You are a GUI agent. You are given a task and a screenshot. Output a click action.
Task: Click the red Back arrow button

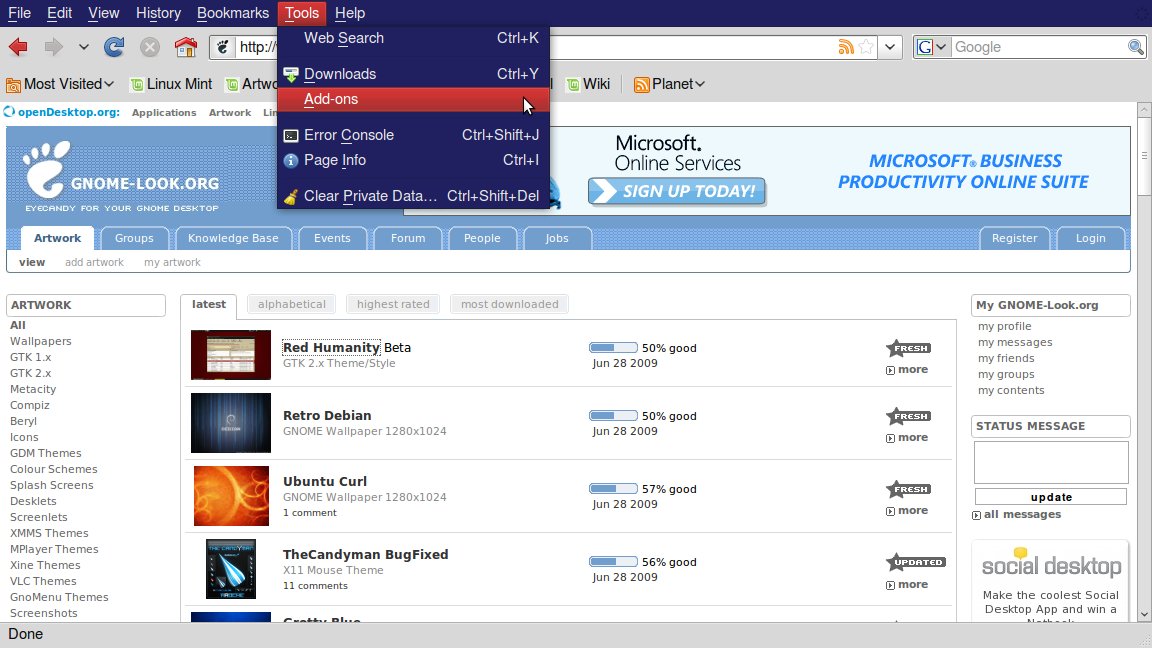[x=18, y=47]
